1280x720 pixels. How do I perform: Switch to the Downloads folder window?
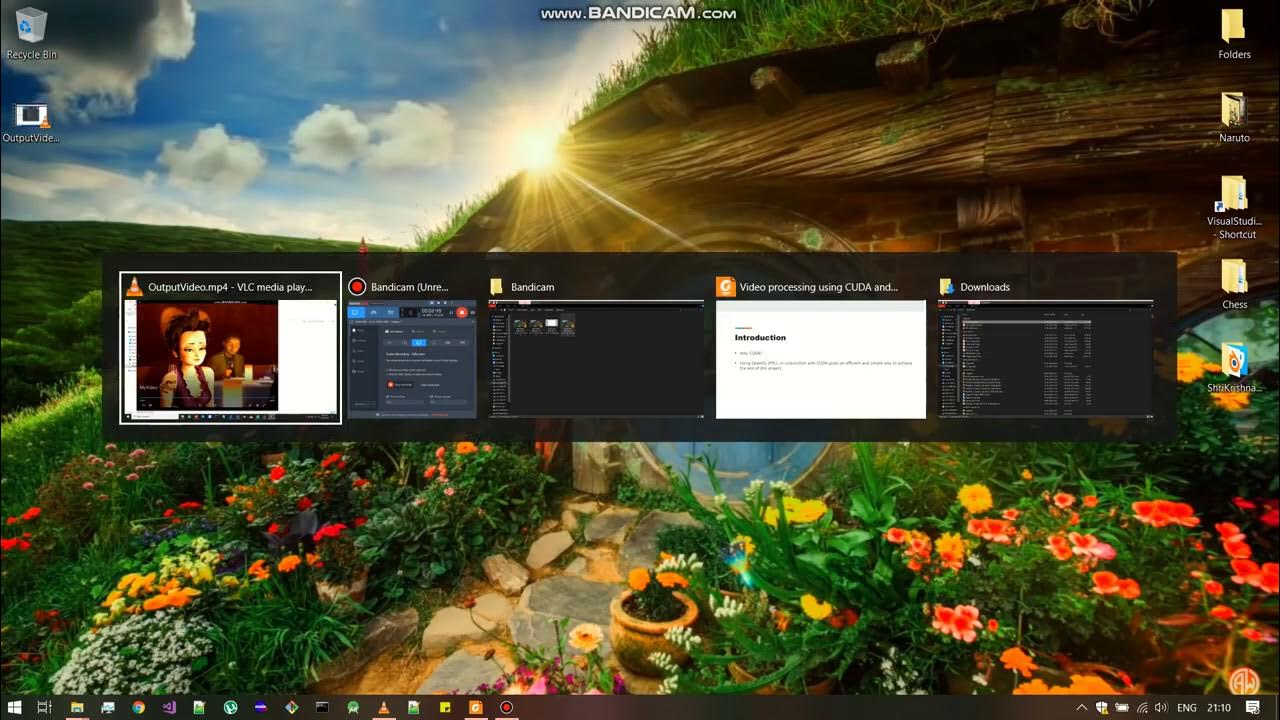point(1045,348)
